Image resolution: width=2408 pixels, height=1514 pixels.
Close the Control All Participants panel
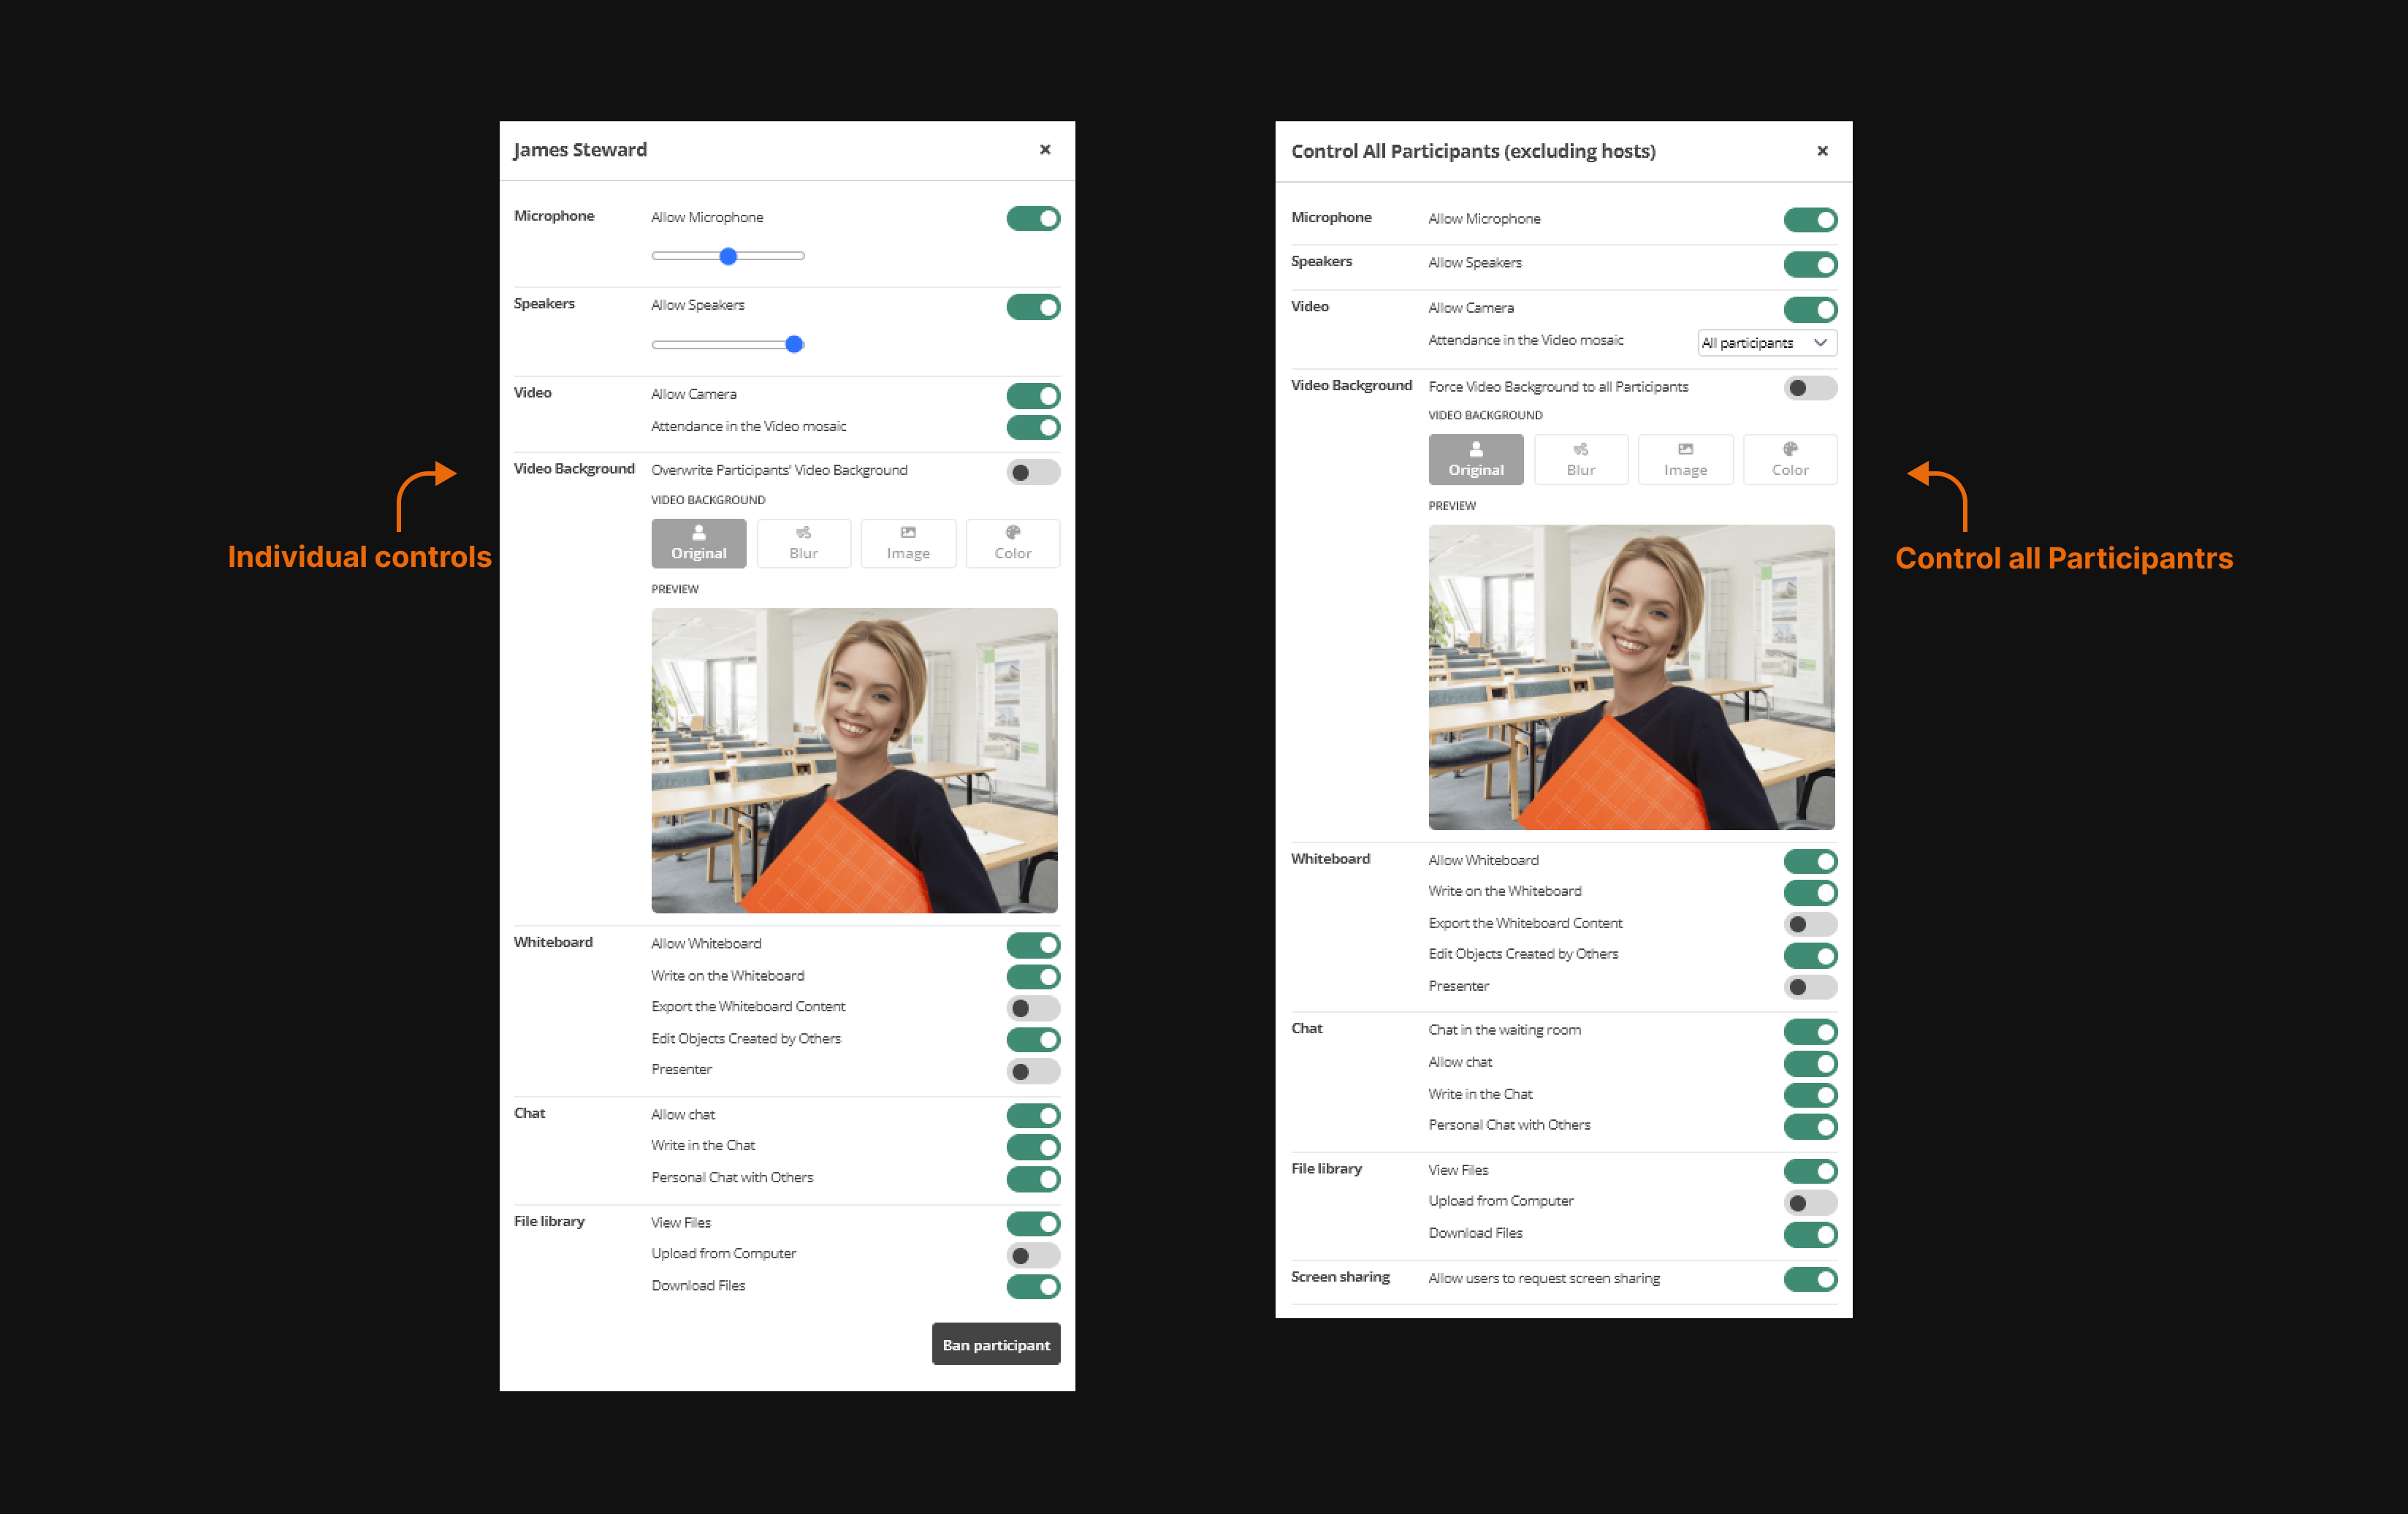coord(1822,151)
